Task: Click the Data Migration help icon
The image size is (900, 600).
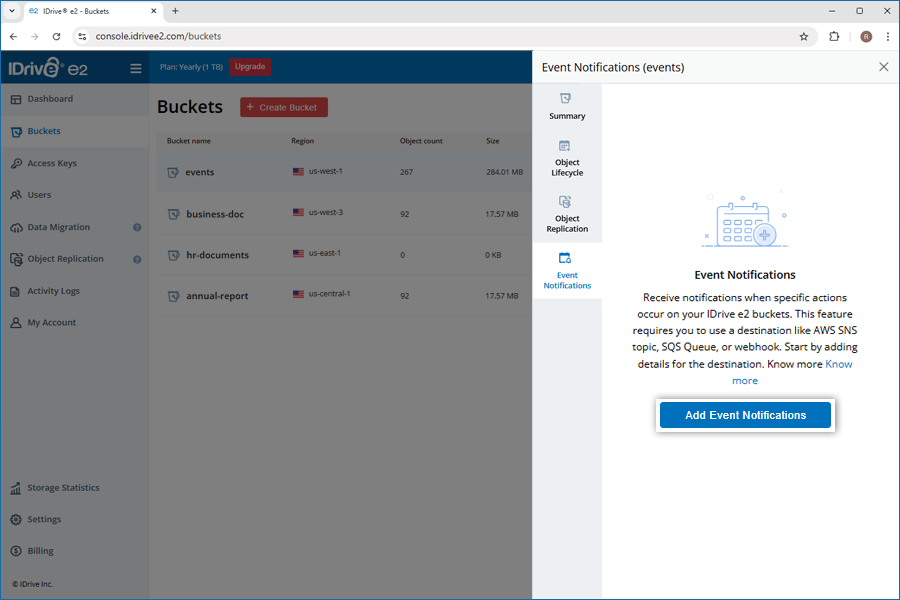Action: tap(137, 228)
